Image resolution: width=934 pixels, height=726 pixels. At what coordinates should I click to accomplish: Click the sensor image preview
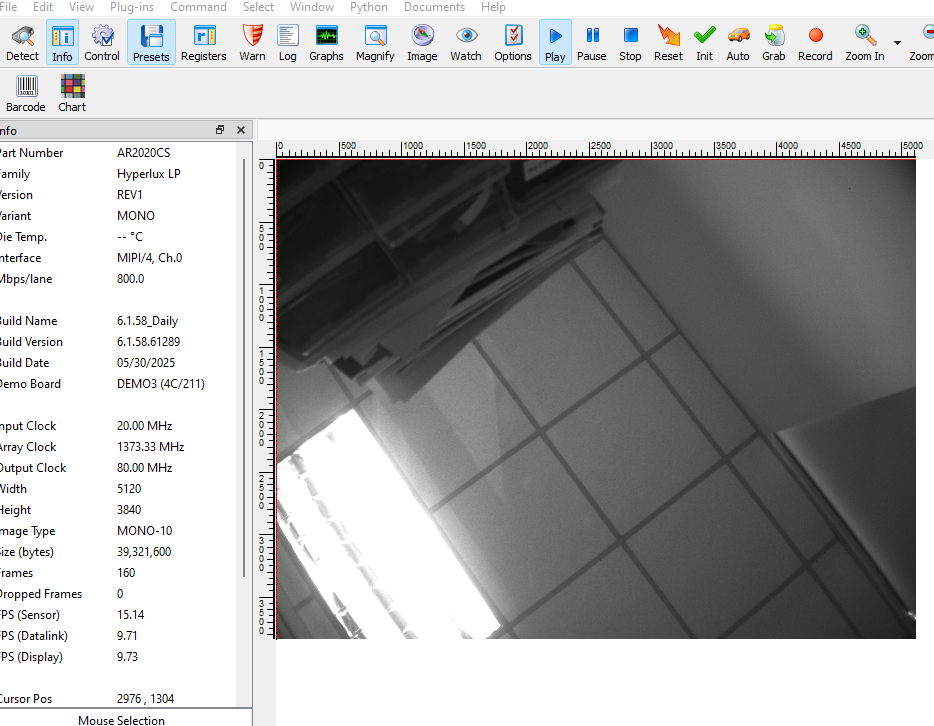click(596, 399)
